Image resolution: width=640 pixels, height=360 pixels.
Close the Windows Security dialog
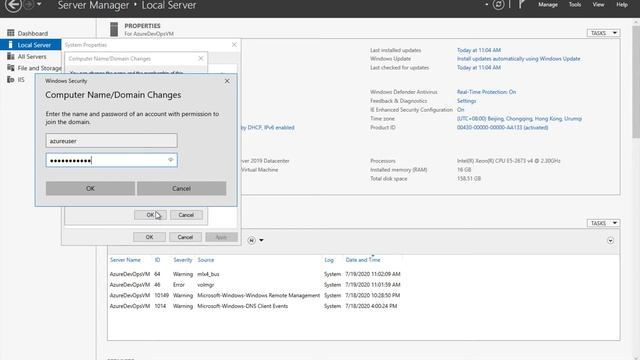coord(227,81)
